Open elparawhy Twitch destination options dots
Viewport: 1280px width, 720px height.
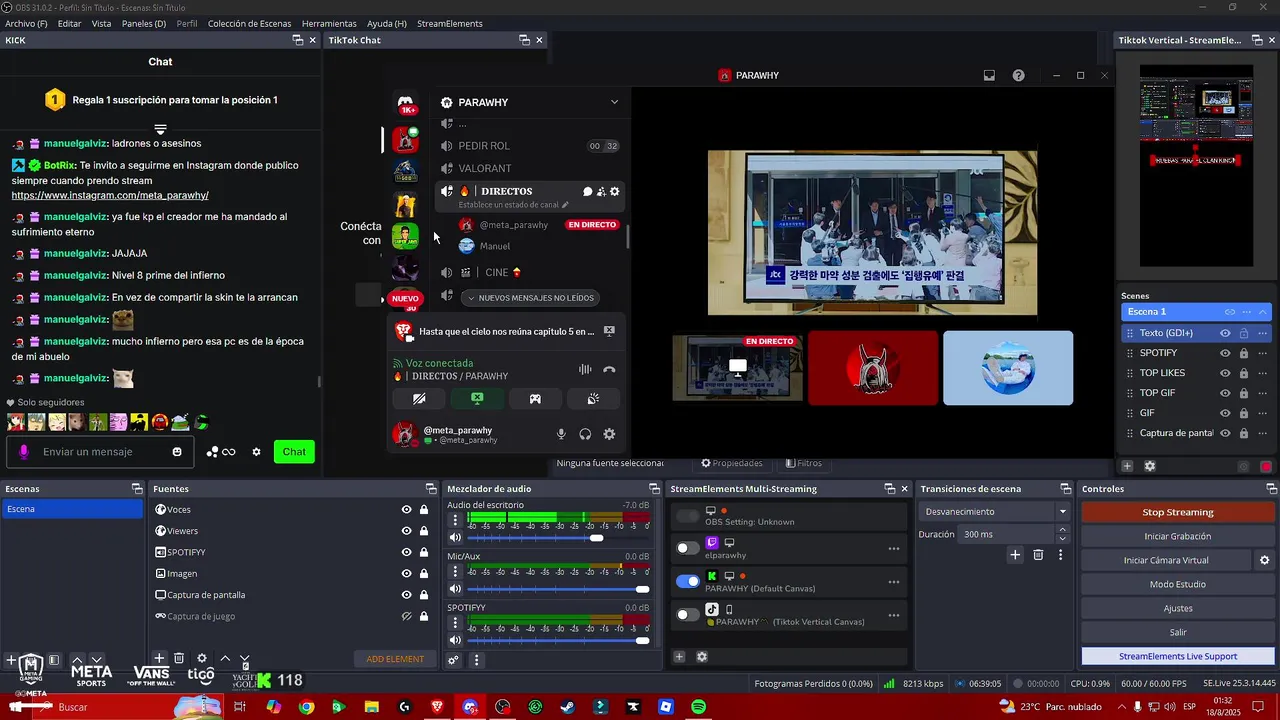coord(894,548)
